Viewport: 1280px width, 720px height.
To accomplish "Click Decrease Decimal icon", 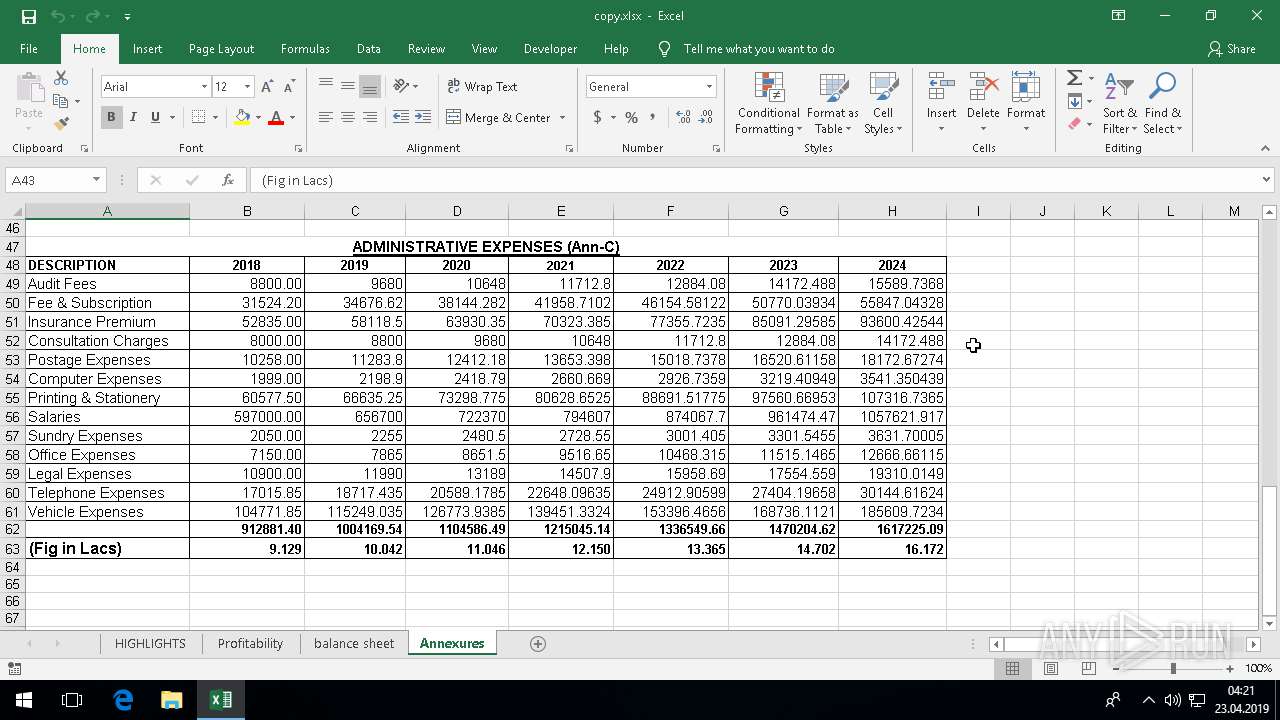I will (706, 117).
